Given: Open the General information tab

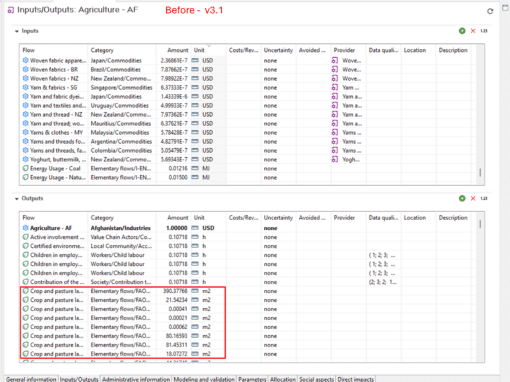Looking at the screenshot, I should click(x=31, y=379).
